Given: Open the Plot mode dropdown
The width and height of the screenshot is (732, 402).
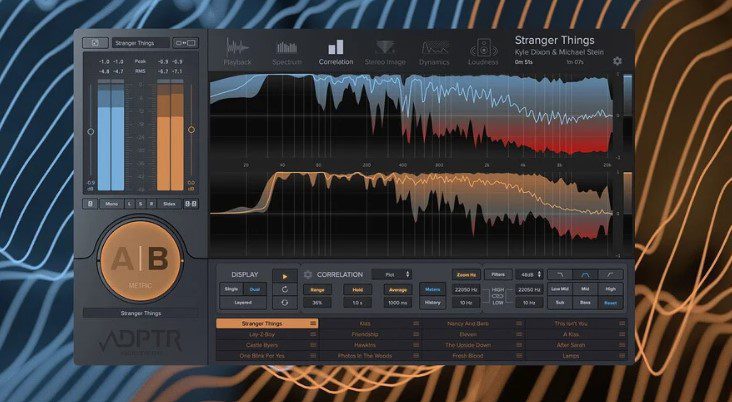Looking at the screenshot, I should 392,275.
